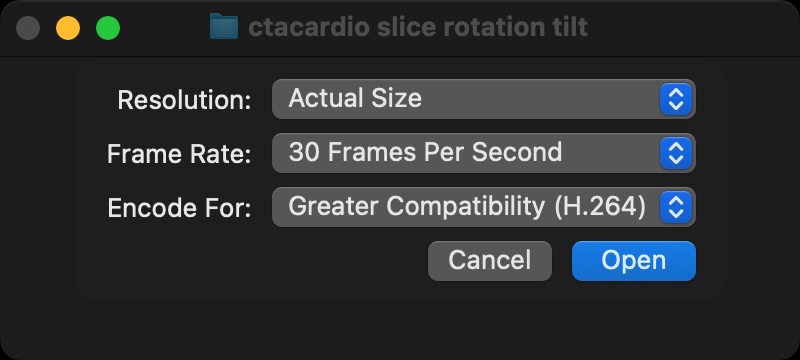Click the 'Actual Size' value text
Image resolution: width=800 pixels, height=360 pixels.
355,98
